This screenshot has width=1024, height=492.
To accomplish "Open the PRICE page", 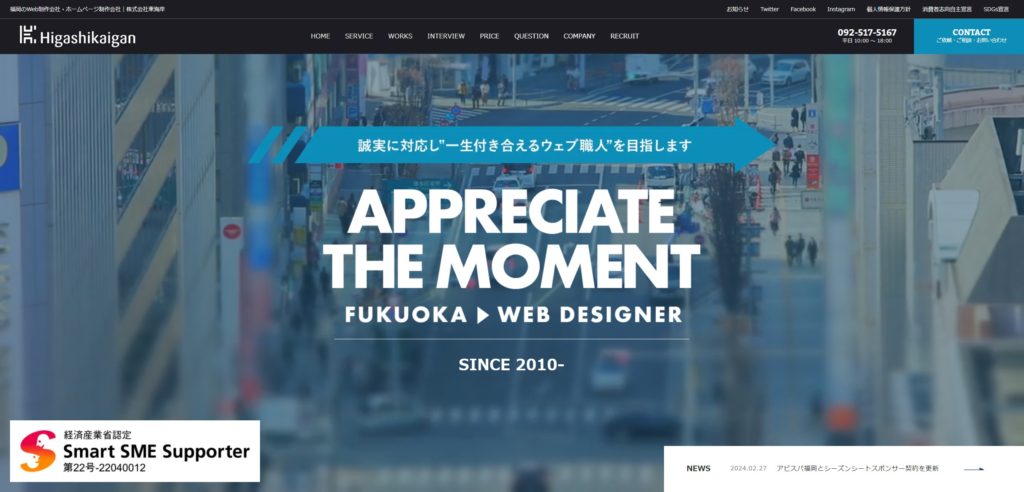I will [x=489, y=36].
